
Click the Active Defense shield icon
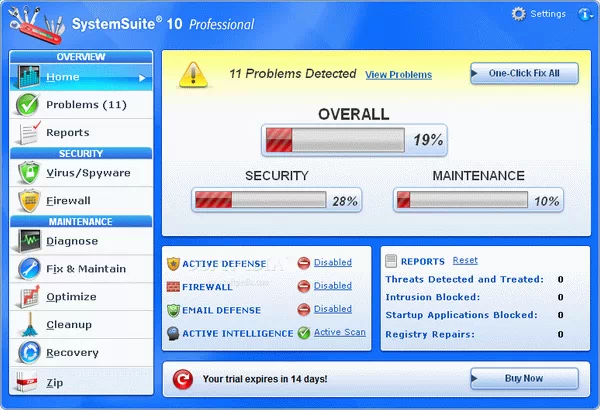(173, 264)
